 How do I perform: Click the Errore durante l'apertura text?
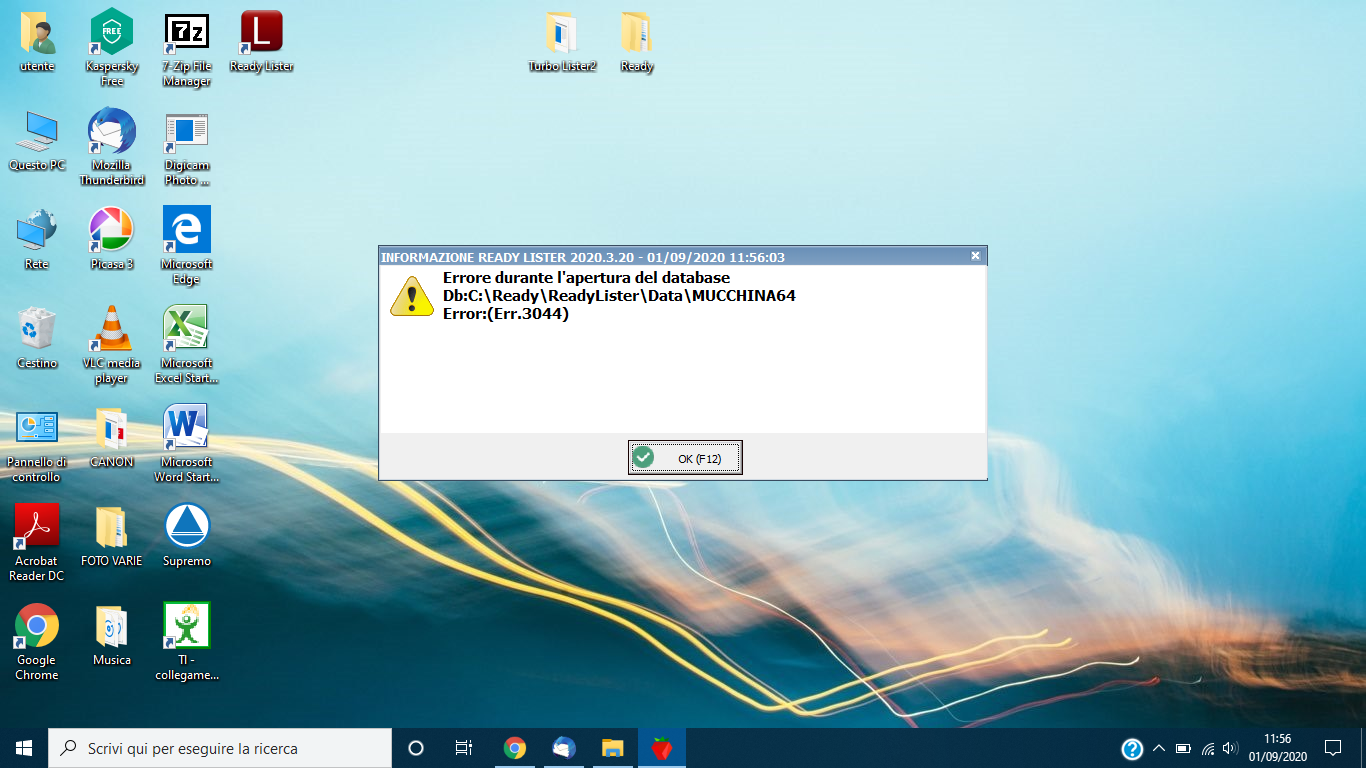pyautogui.click(x=586, y=278)
